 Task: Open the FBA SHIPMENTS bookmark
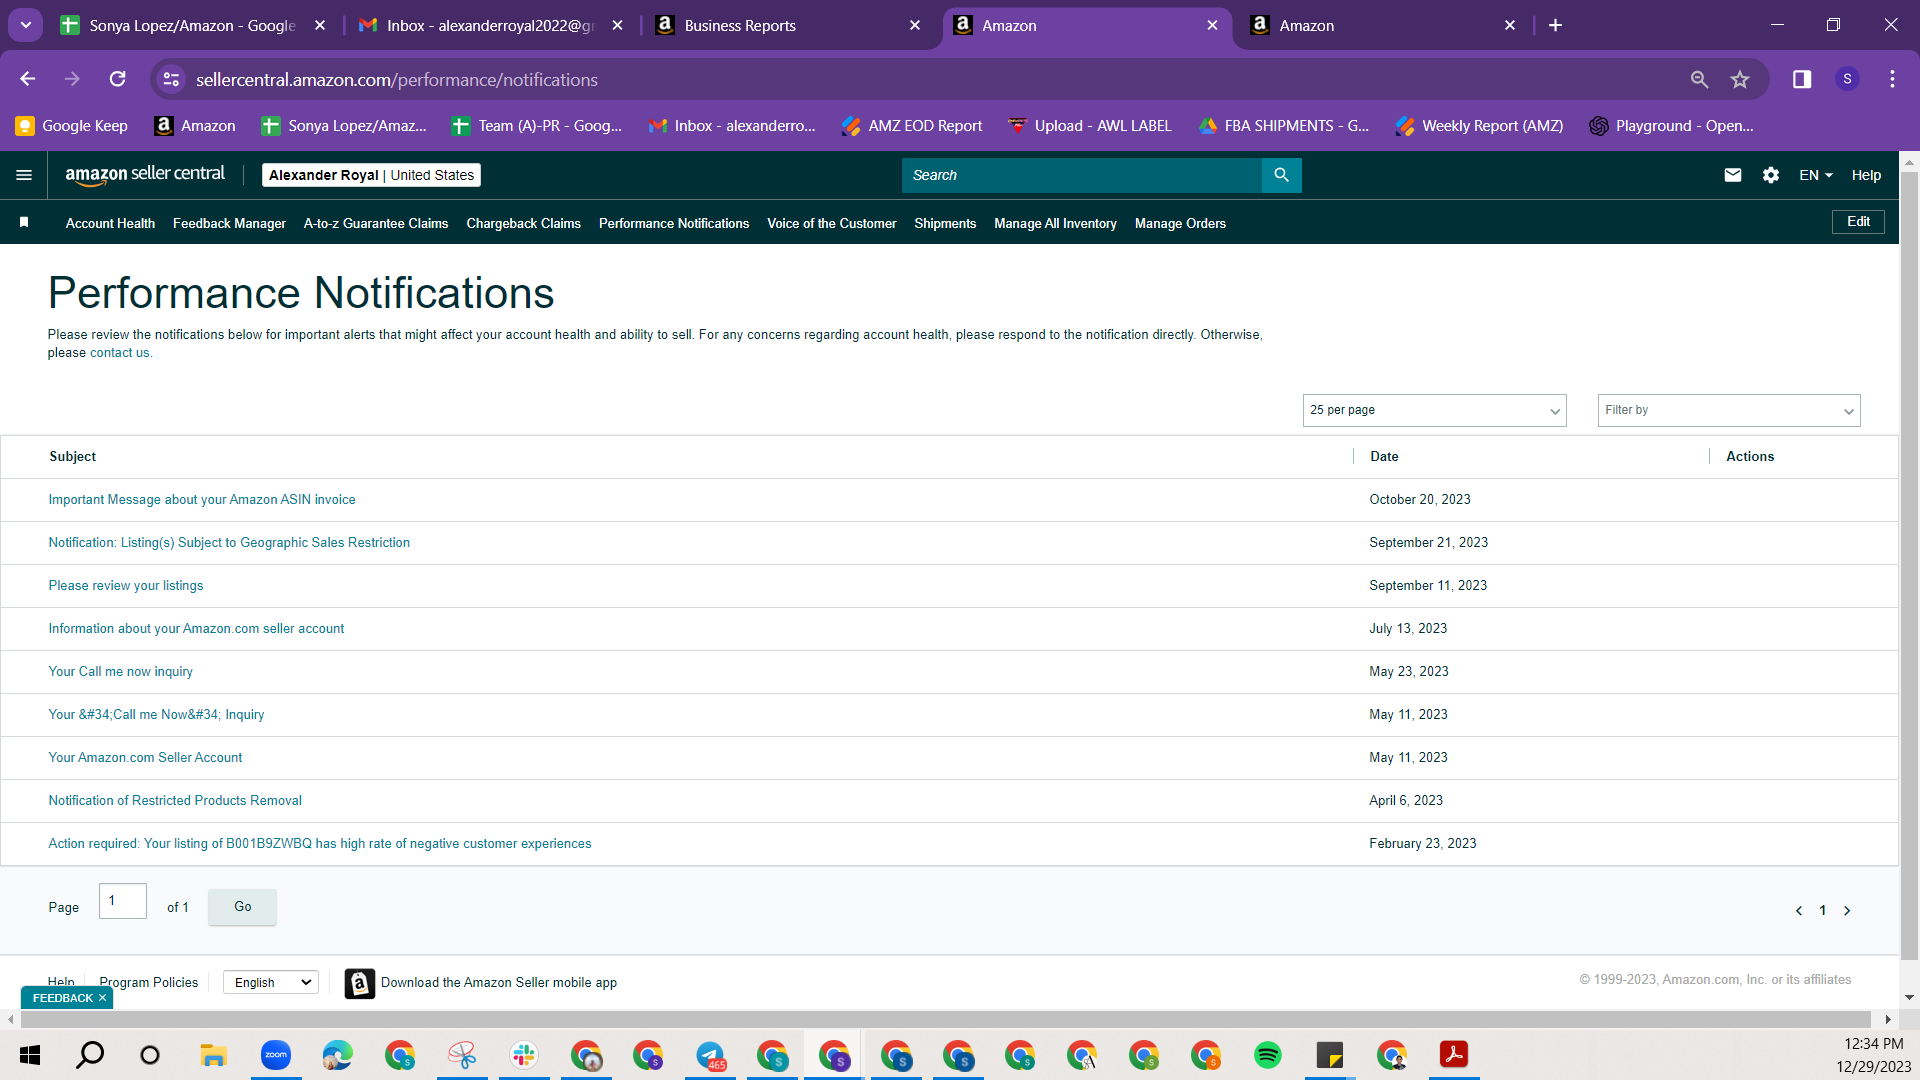click(x=1284, y=126)
